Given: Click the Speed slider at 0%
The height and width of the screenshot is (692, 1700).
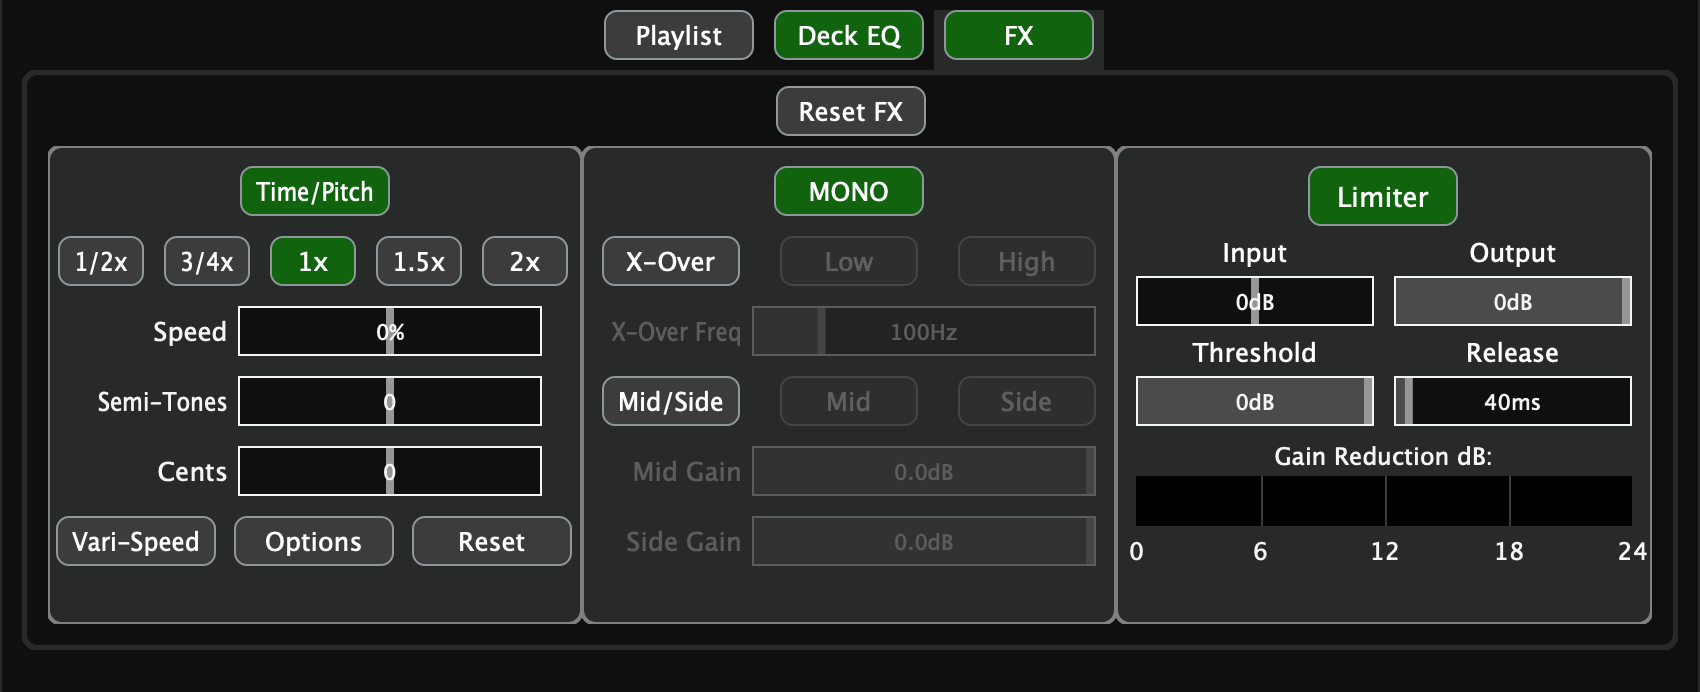Looking at the screenshot, I should pyautogui.click(x=390, y=331).
